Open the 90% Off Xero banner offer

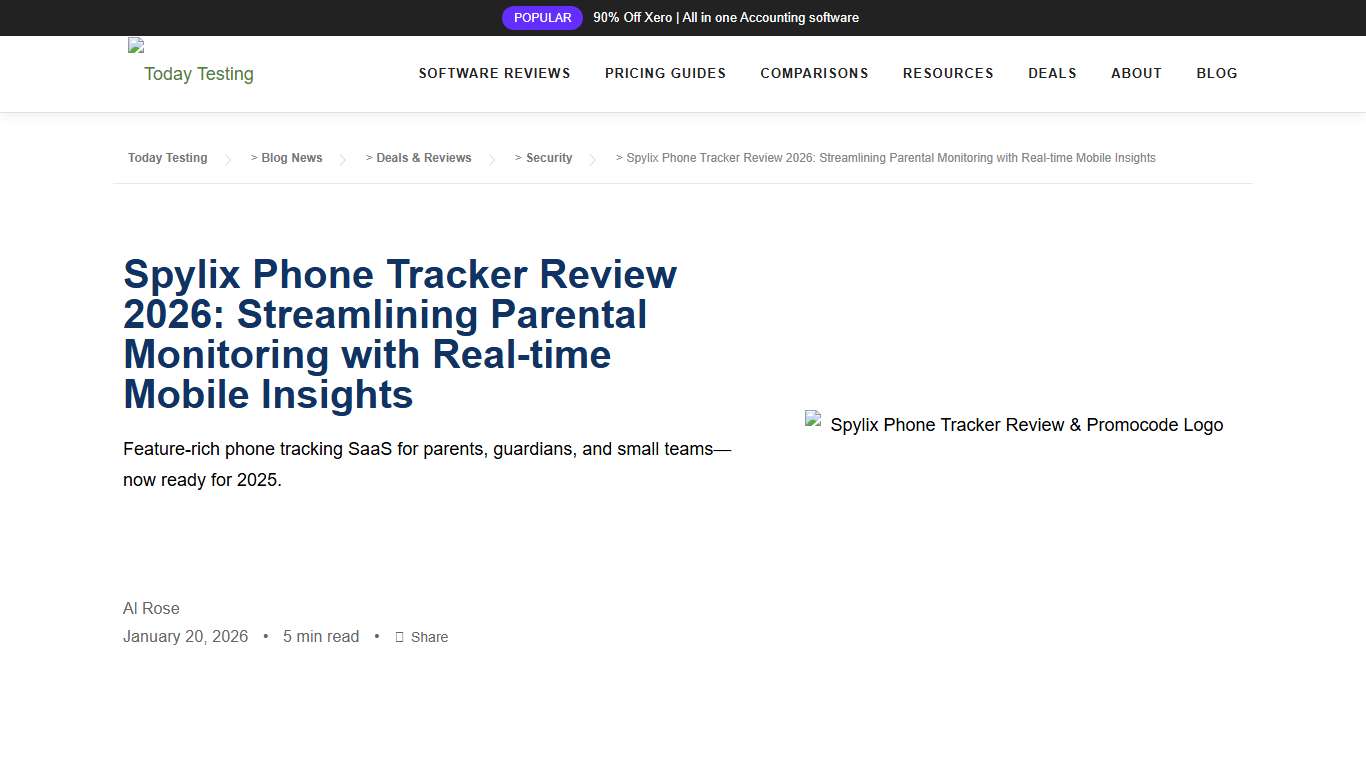726,17
